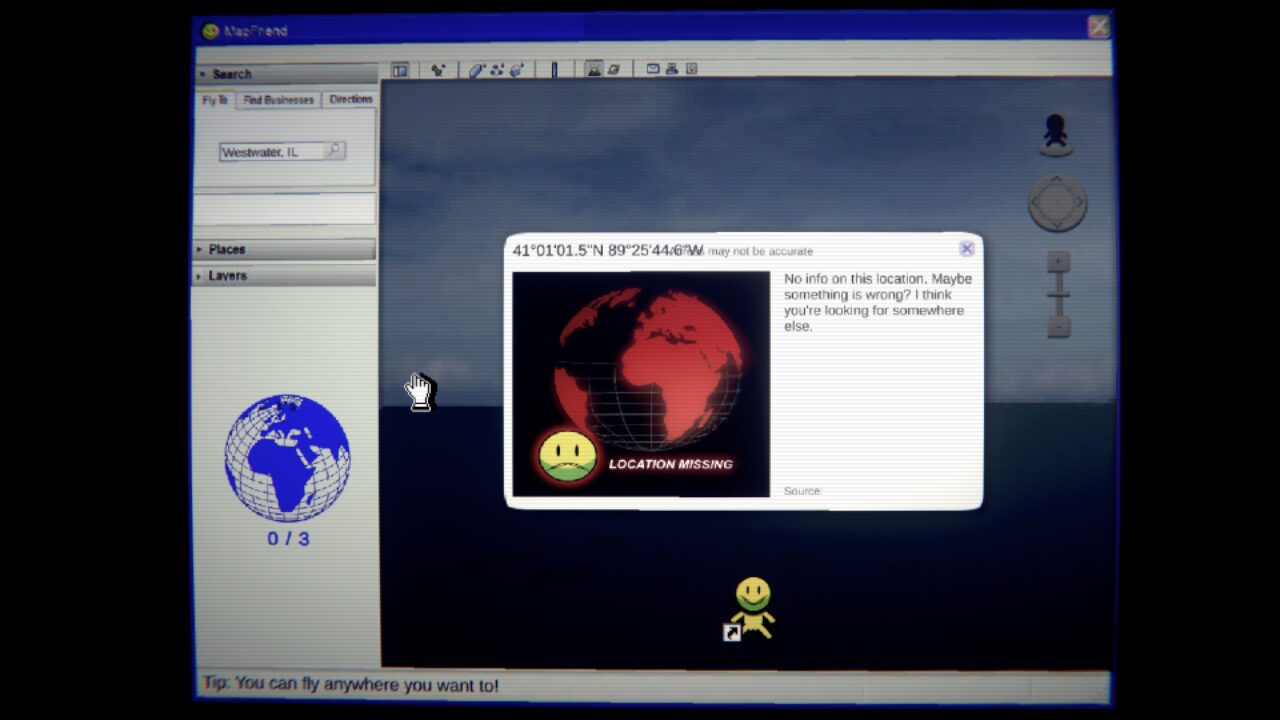The width and height of the screenshot is (1280, 720).
Task: Toggle the highlighted sunlight toolbar button
Action: (594, 69)
